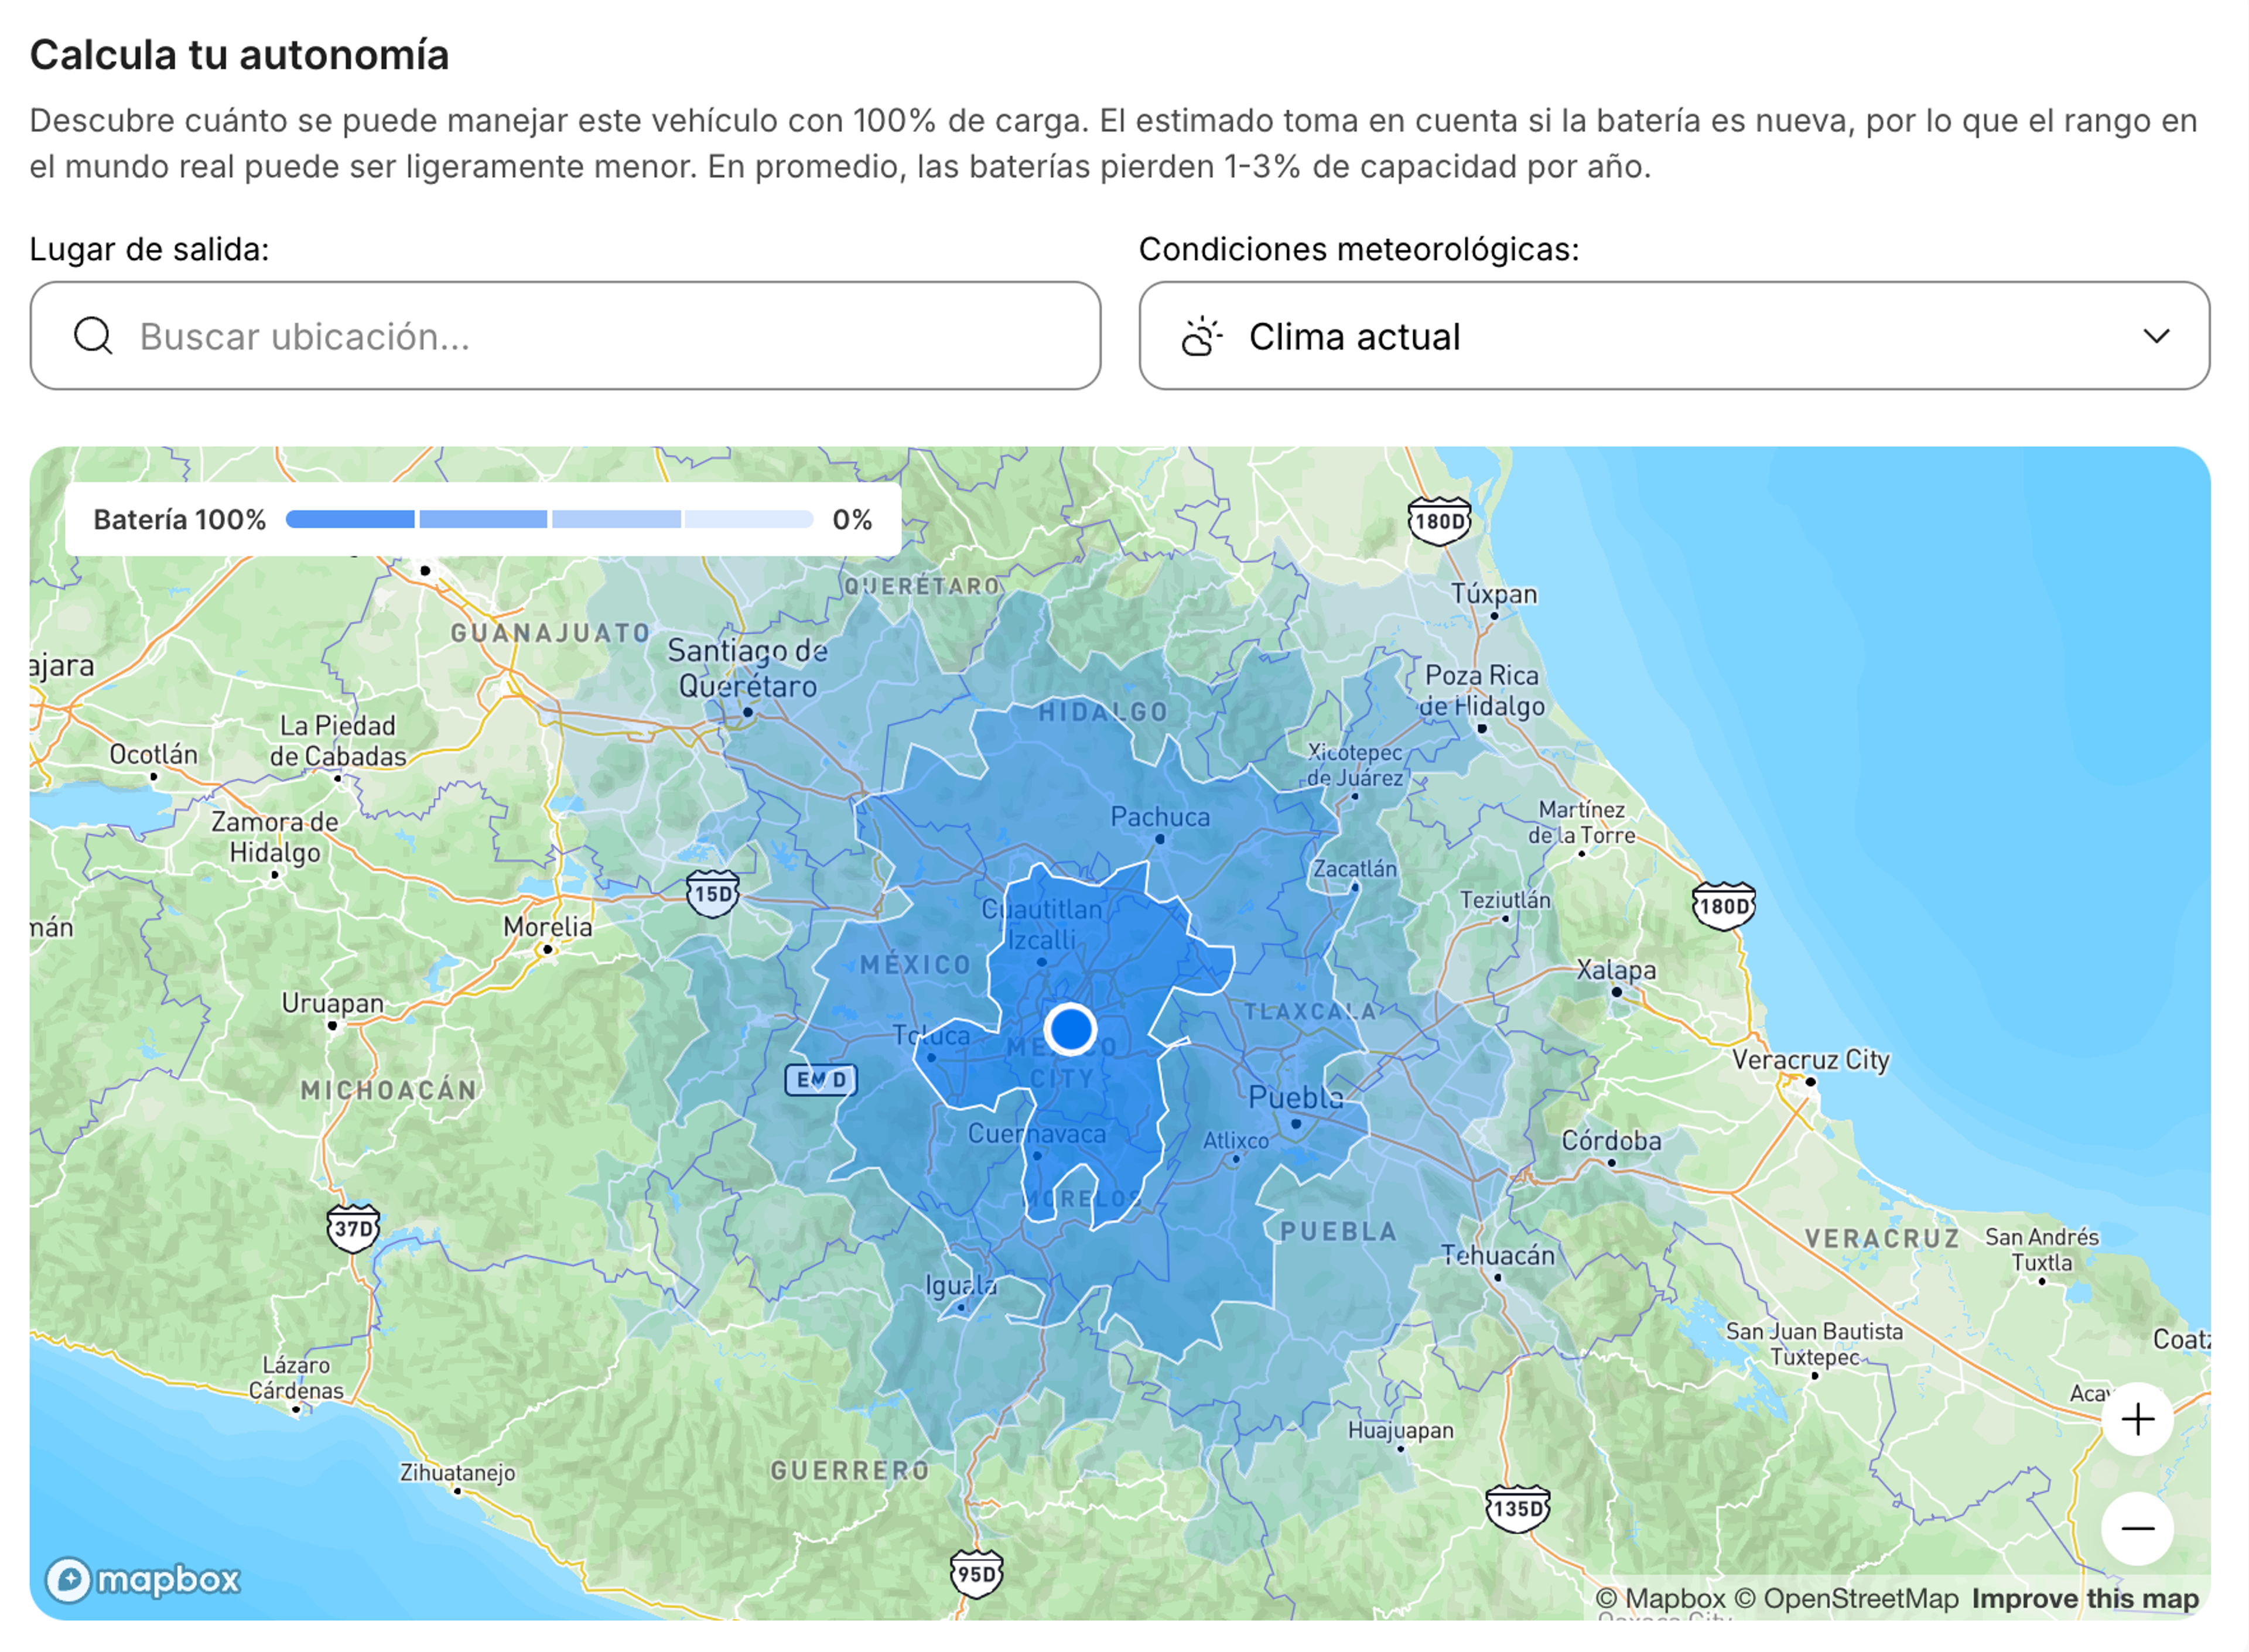Screen dimensions: 2249x1652
Task: Click the Batería 100% legend label
Action: (180, 519)
